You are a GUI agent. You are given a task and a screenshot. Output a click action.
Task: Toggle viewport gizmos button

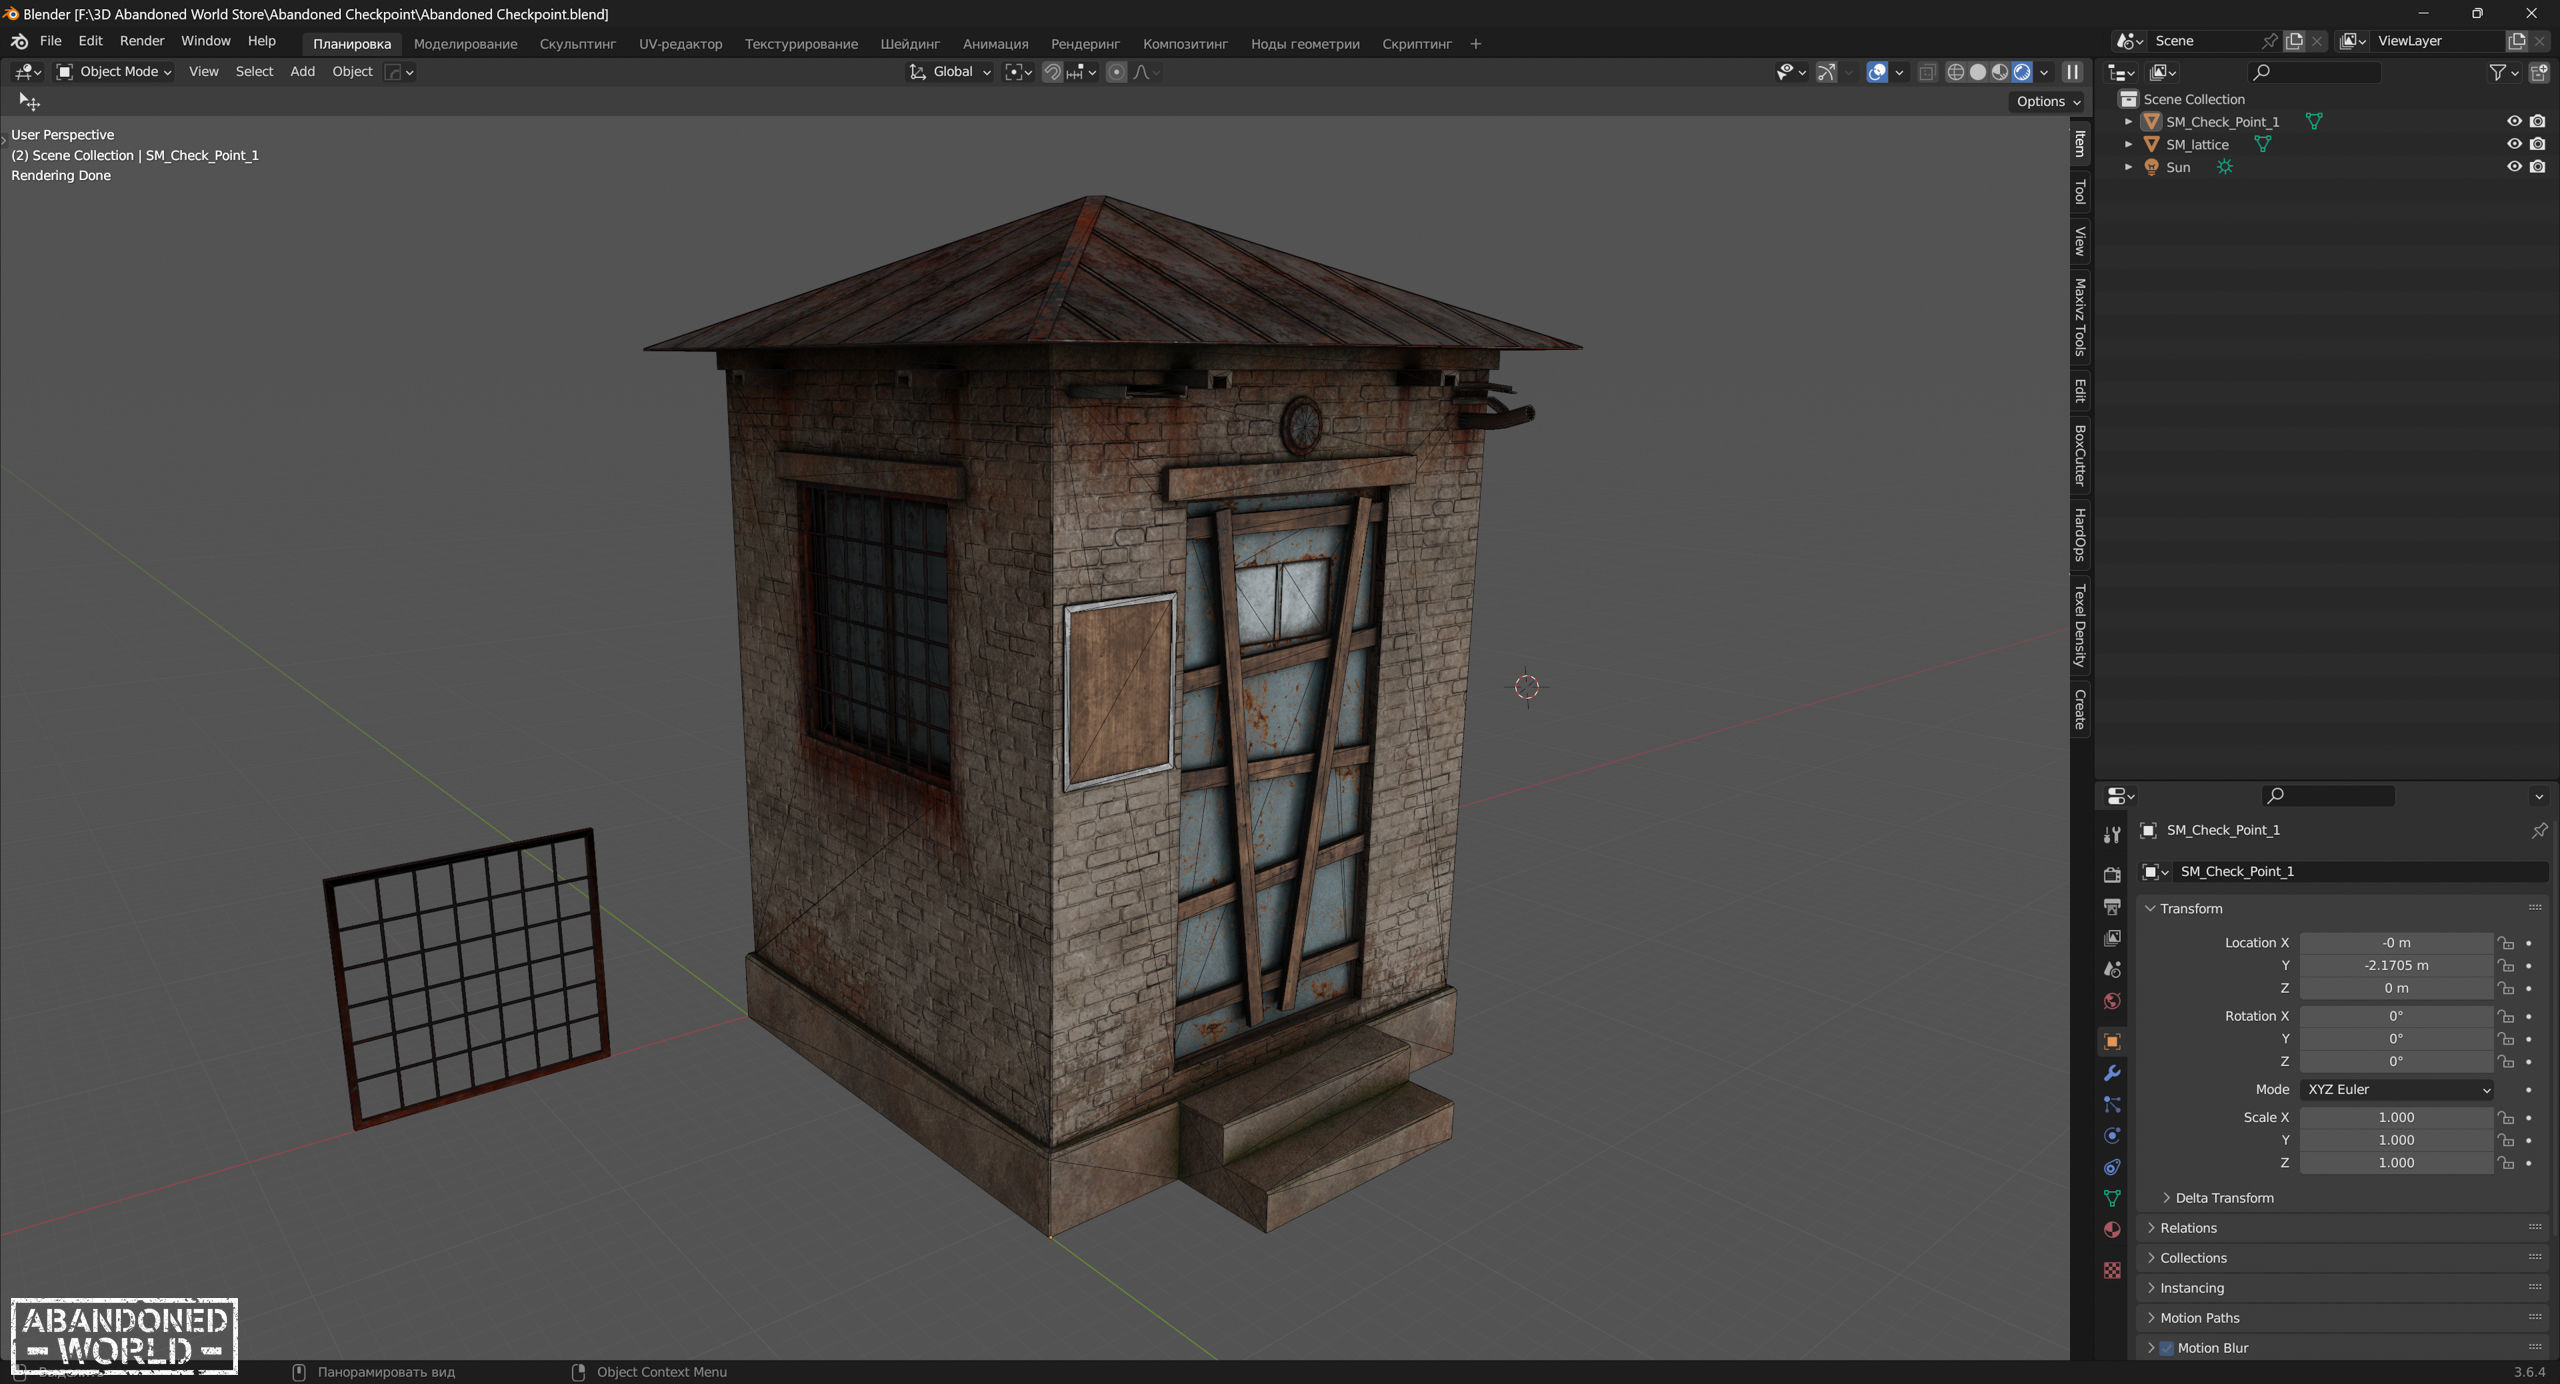click(1826, 72)
